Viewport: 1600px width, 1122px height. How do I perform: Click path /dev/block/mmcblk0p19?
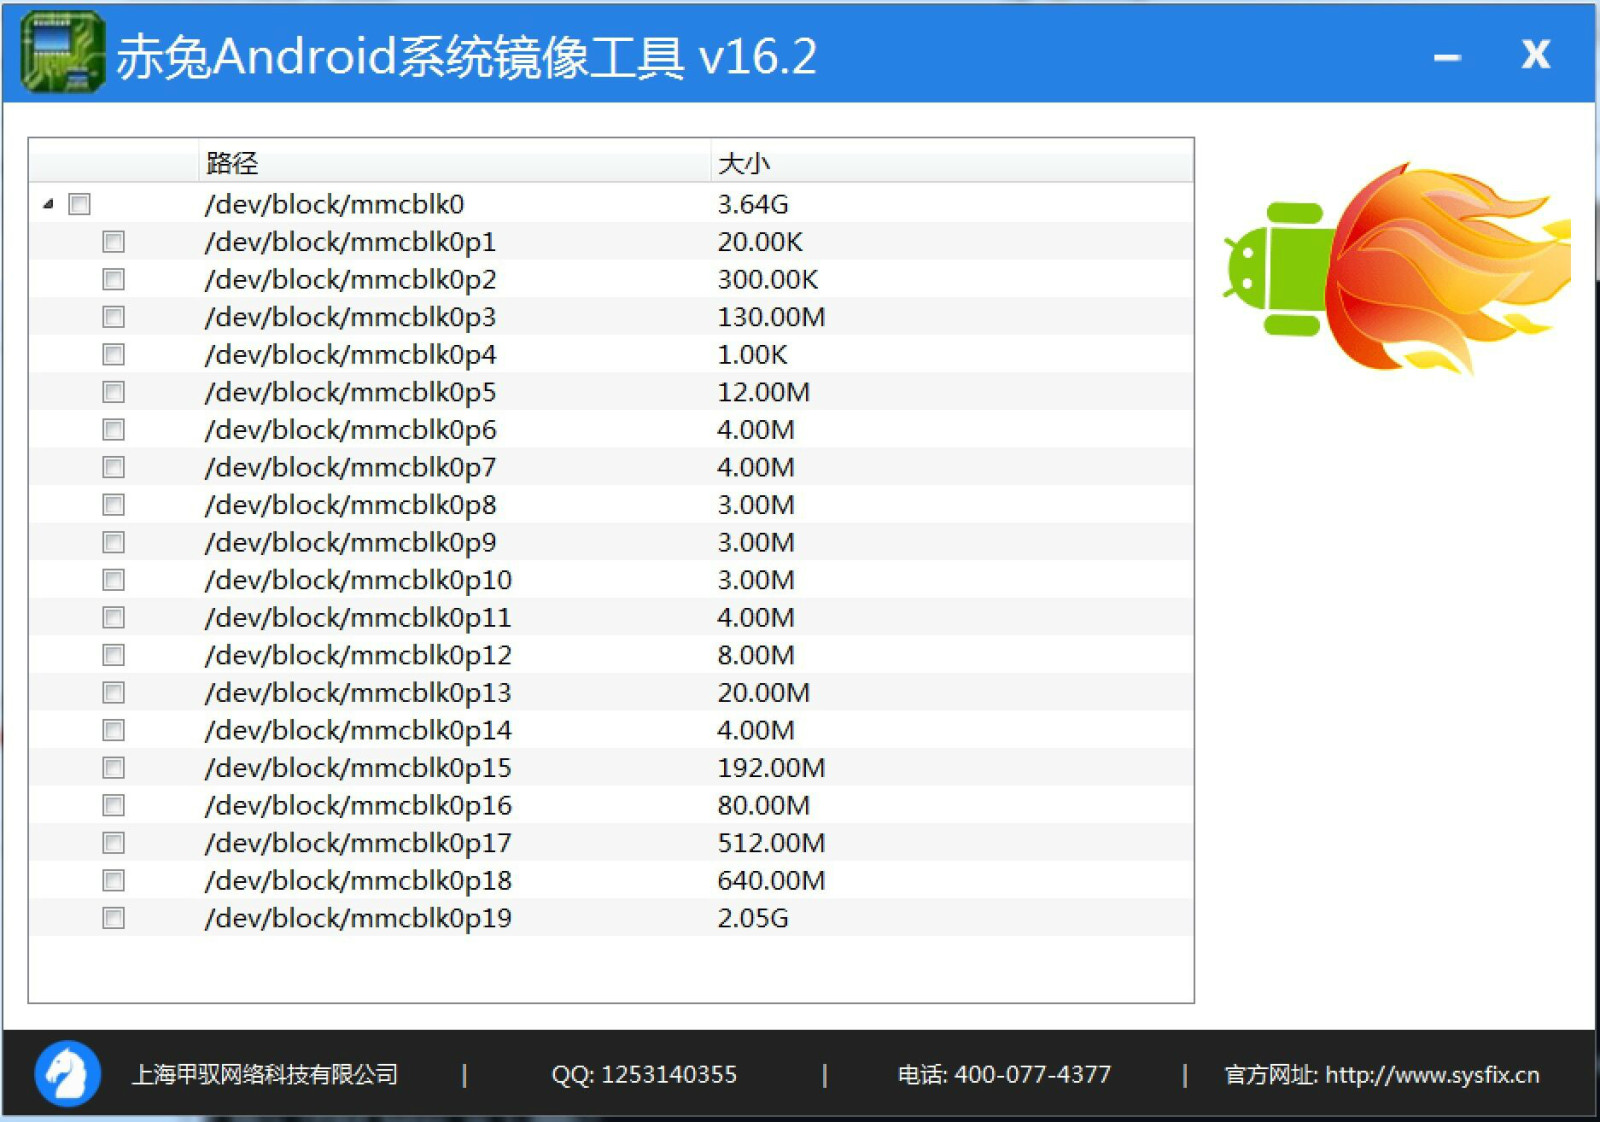click(x=358, y=918)
